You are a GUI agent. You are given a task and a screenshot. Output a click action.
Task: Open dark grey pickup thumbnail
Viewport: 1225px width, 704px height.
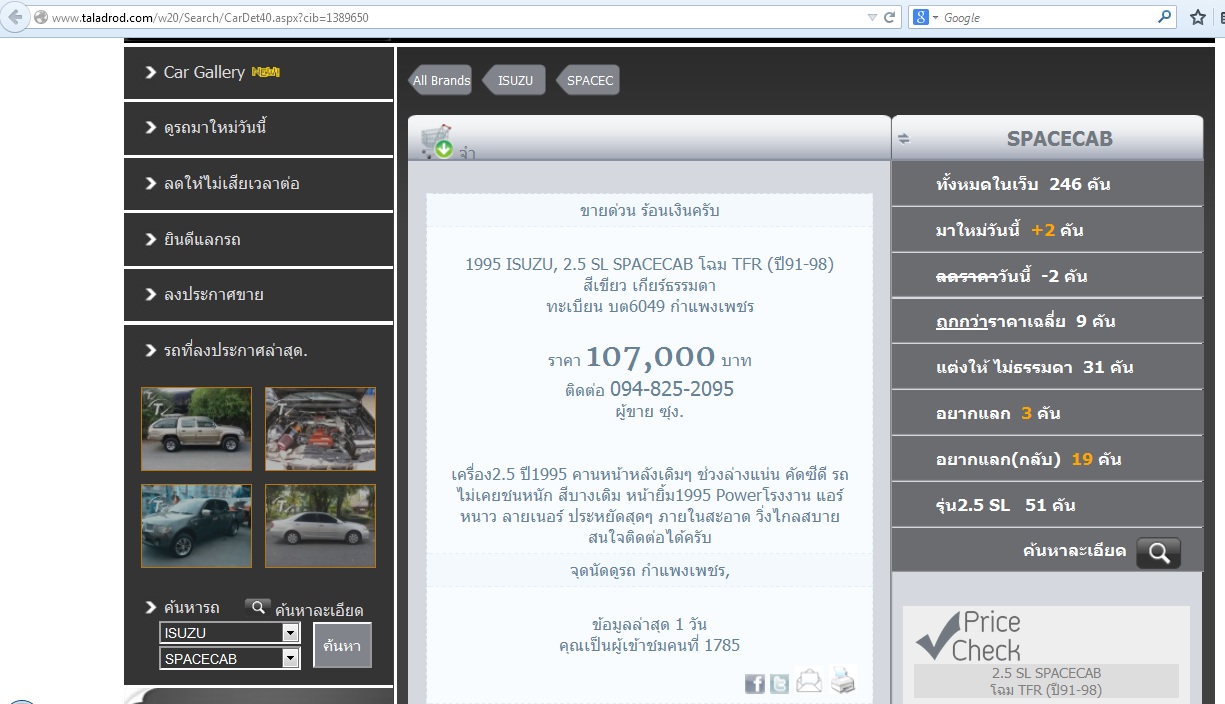[196, 526]
